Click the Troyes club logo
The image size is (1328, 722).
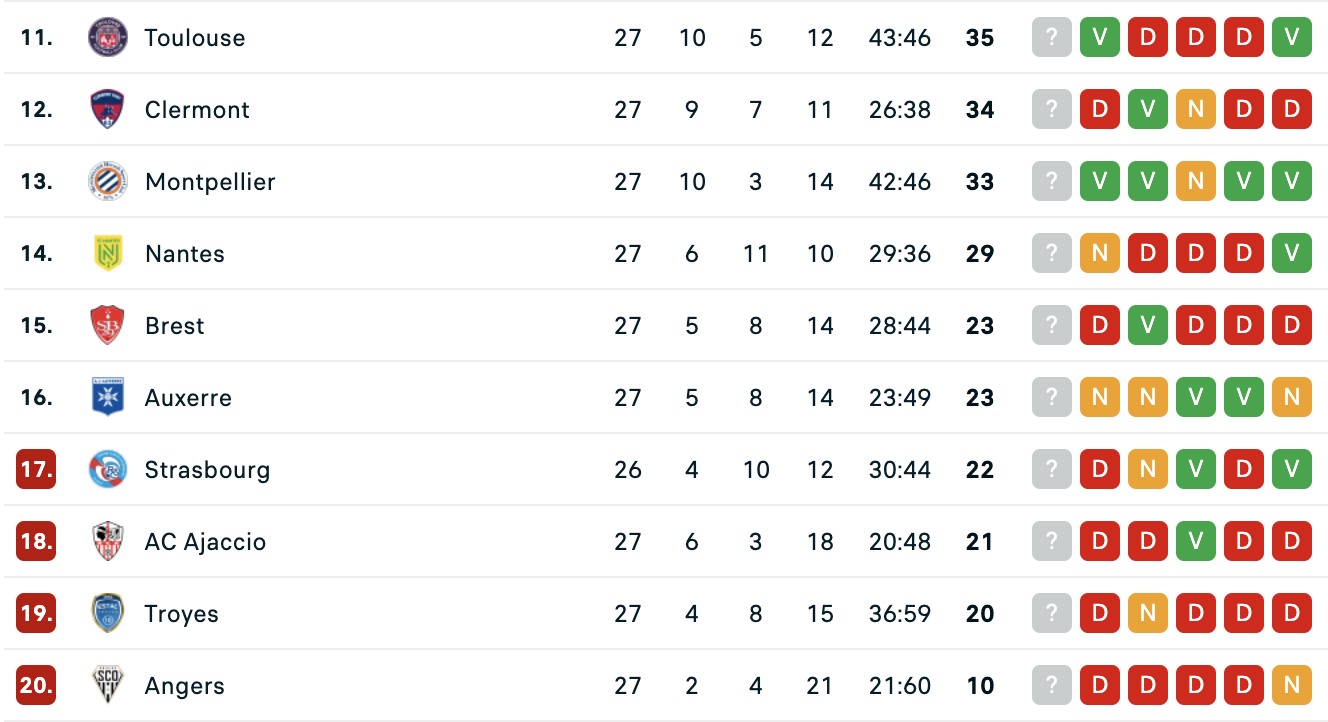click(x=107, y=614)
